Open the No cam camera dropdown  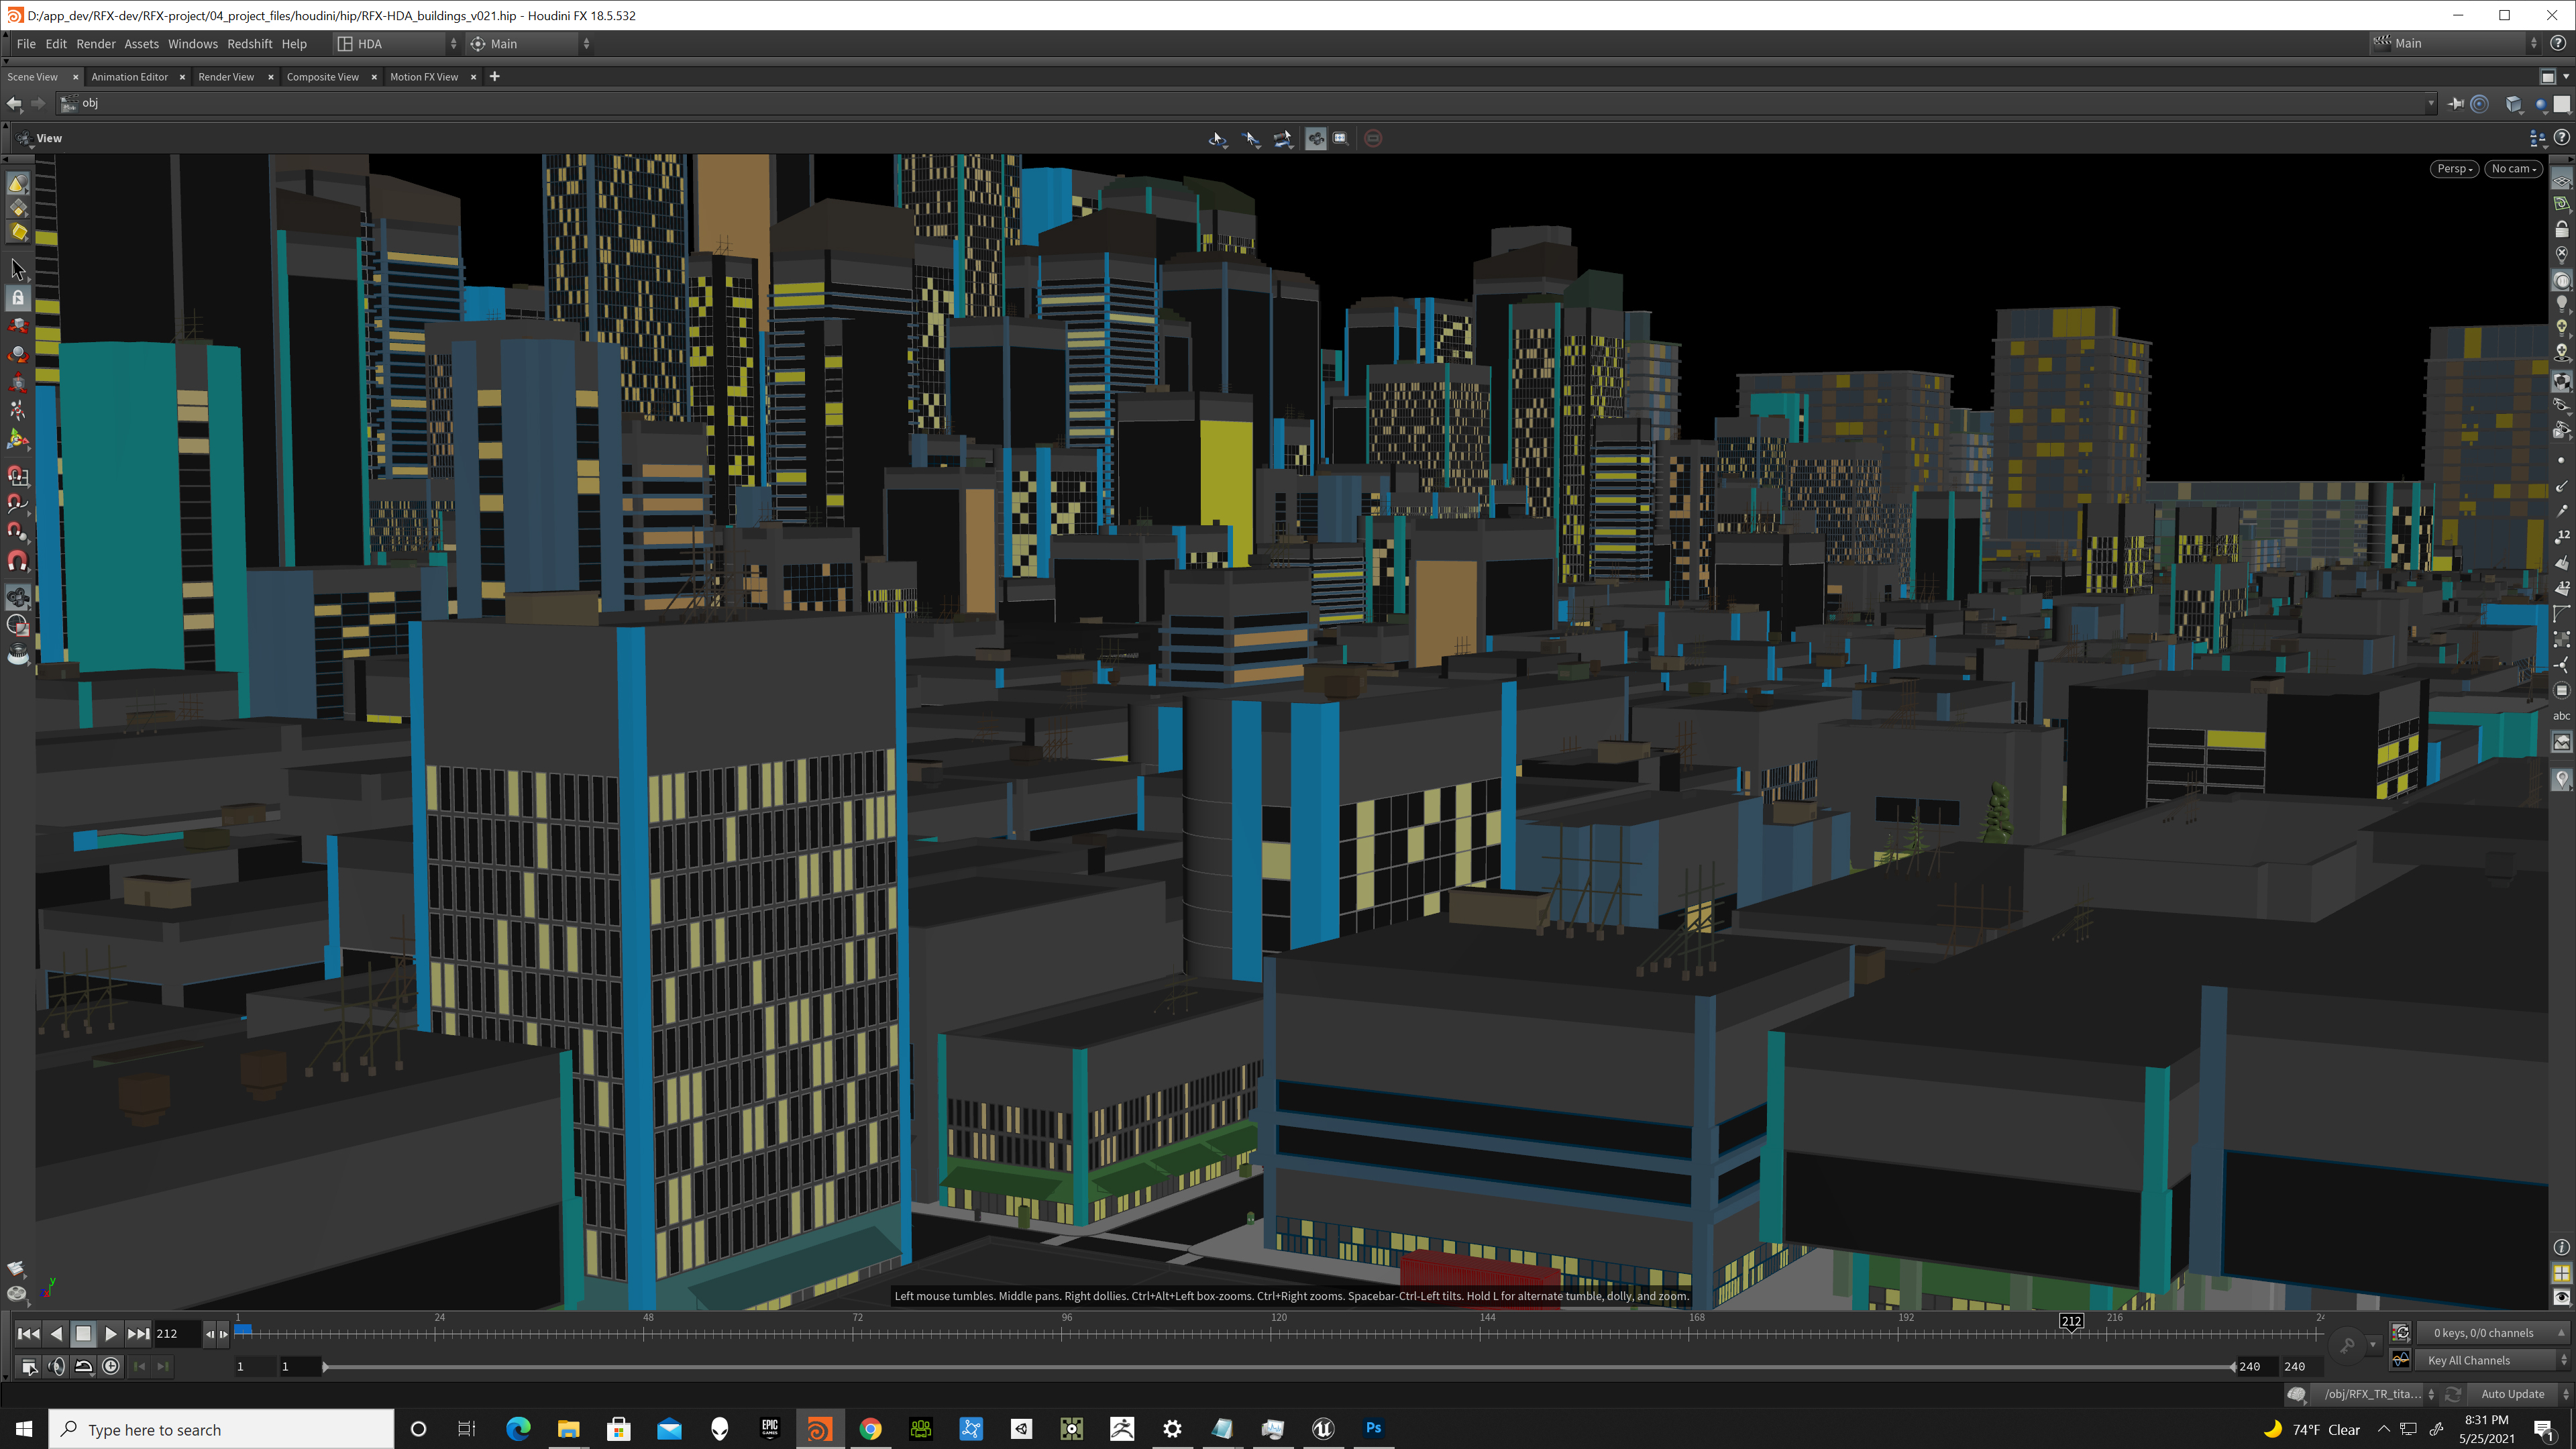[2513, 169]
